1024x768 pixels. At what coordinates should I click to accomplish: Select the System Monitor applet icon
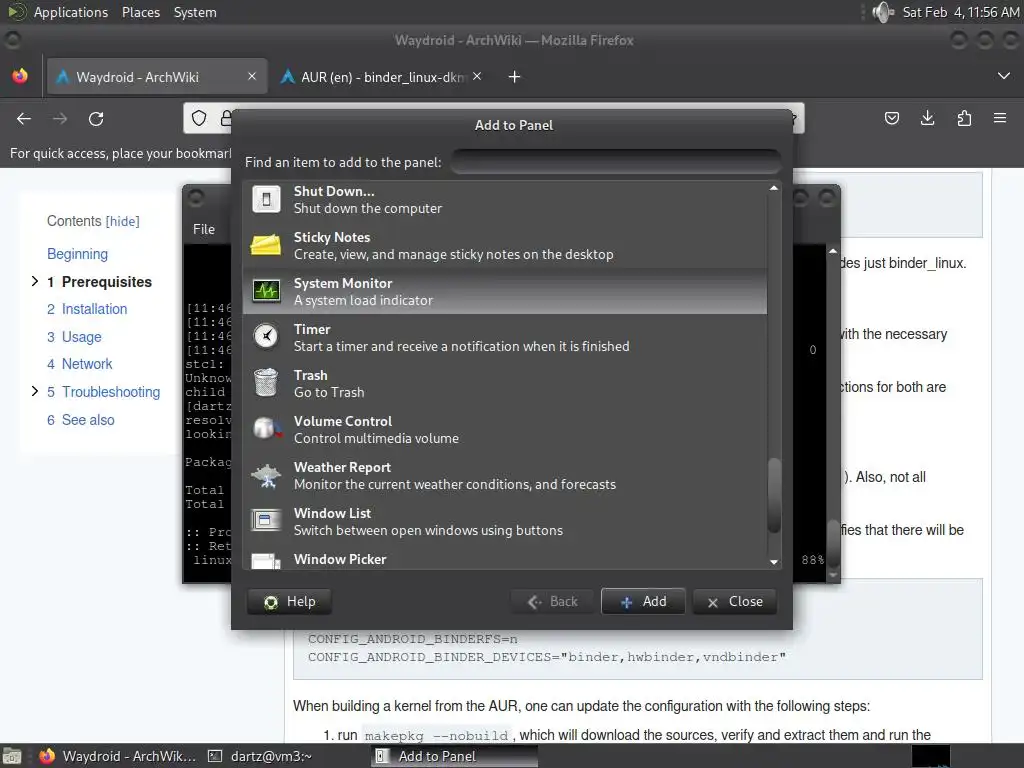click(x=266, y=291)
